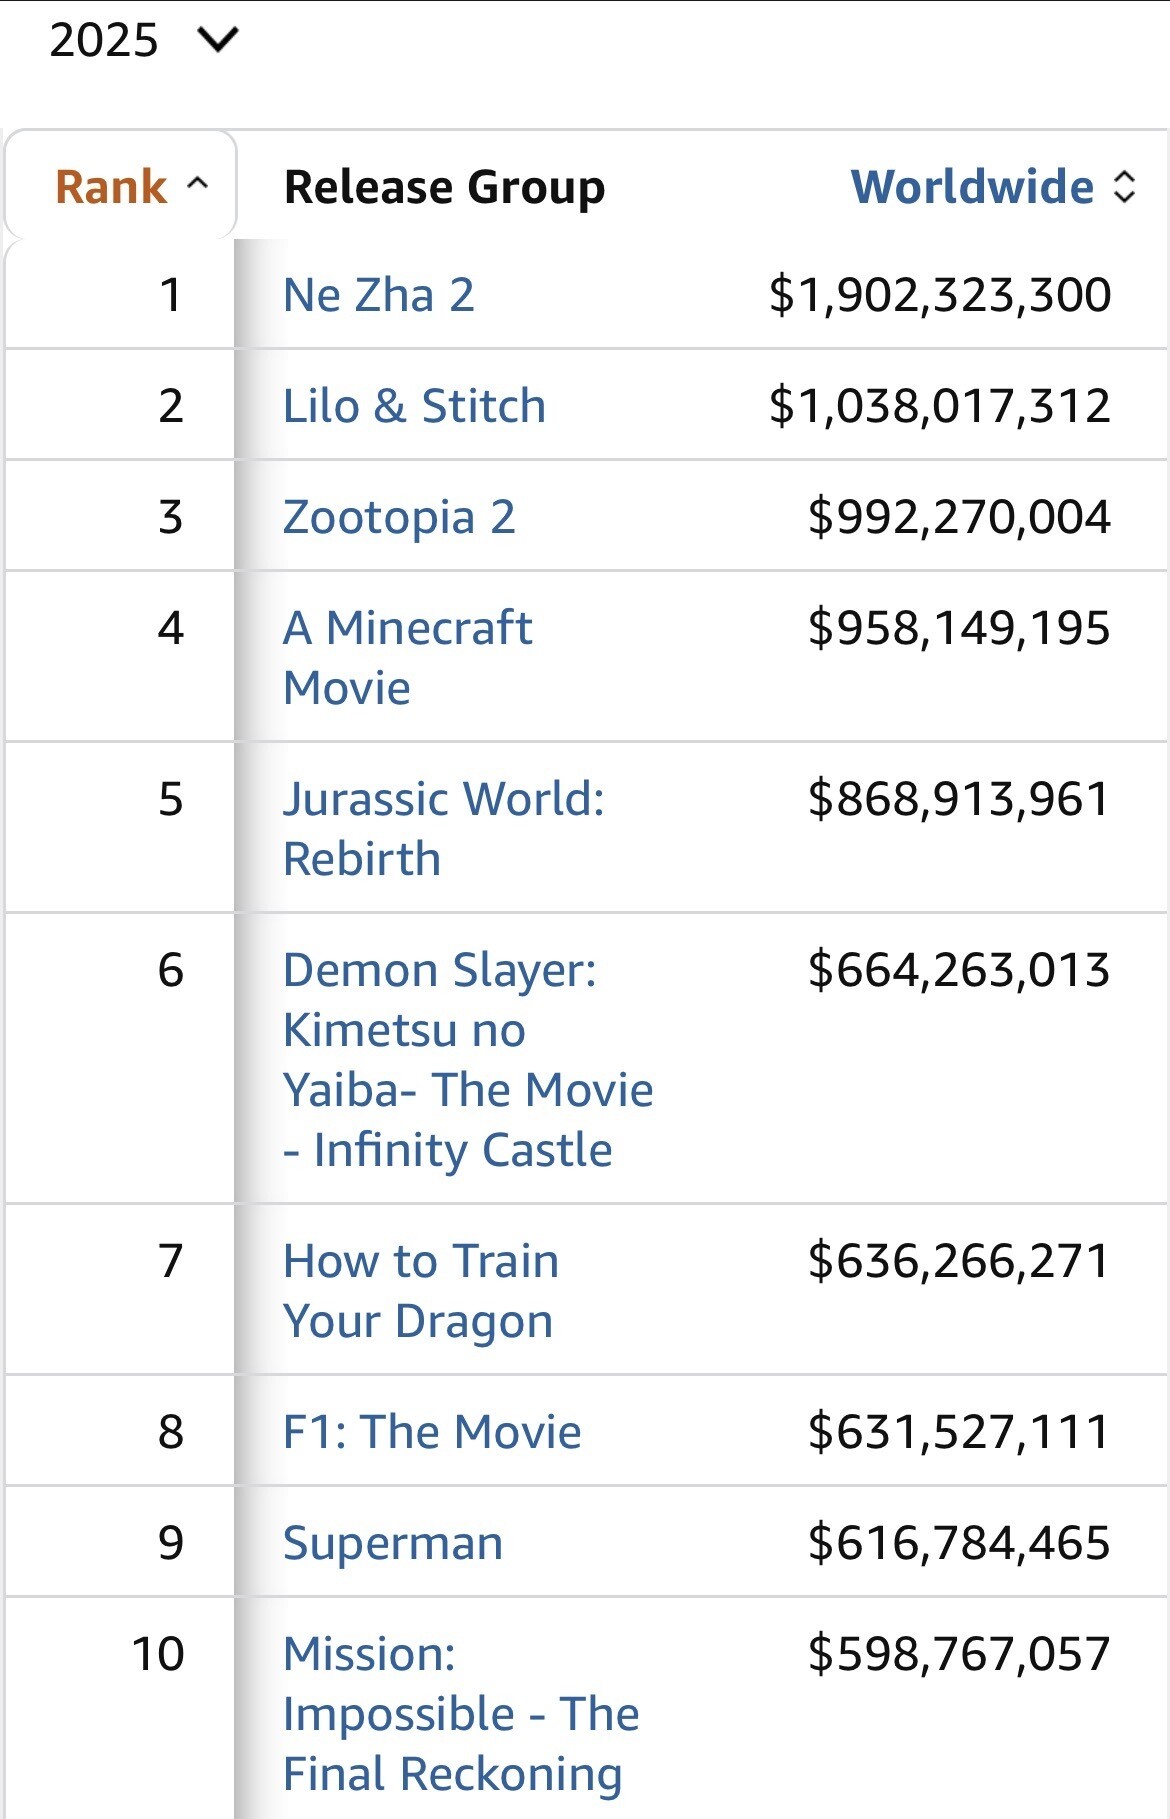Click the Worldwide sort arrows icon
The width and height of the screenshot is (1170, 1819).
click(x=1124, y=187)
